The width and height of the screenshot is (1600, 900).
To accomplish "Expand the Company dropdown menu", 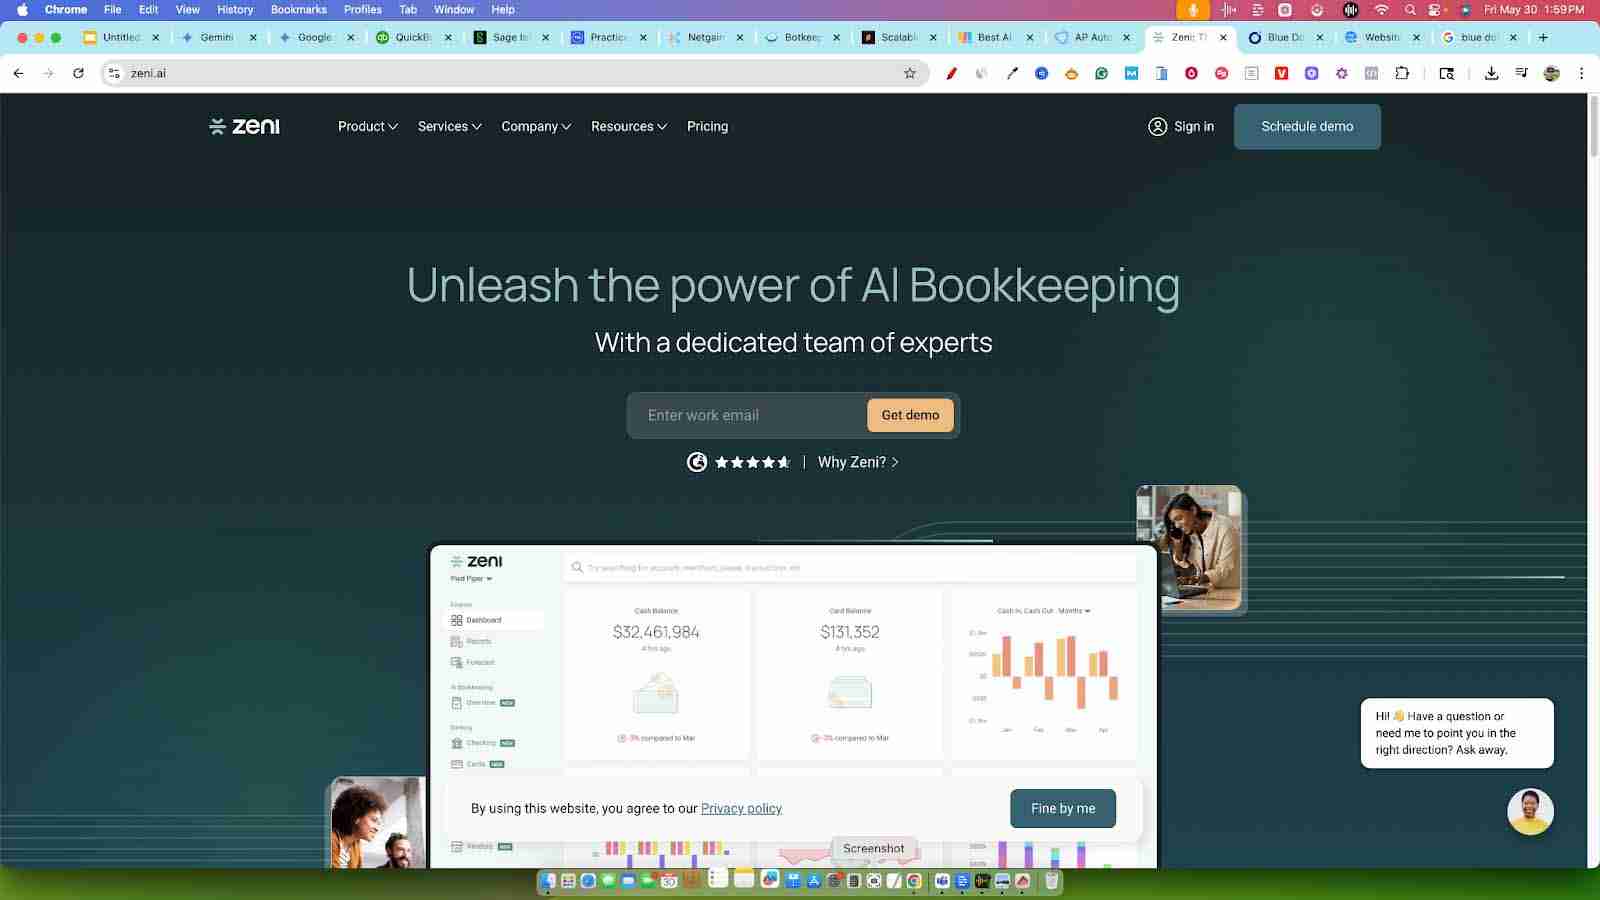I will point(536,126).
